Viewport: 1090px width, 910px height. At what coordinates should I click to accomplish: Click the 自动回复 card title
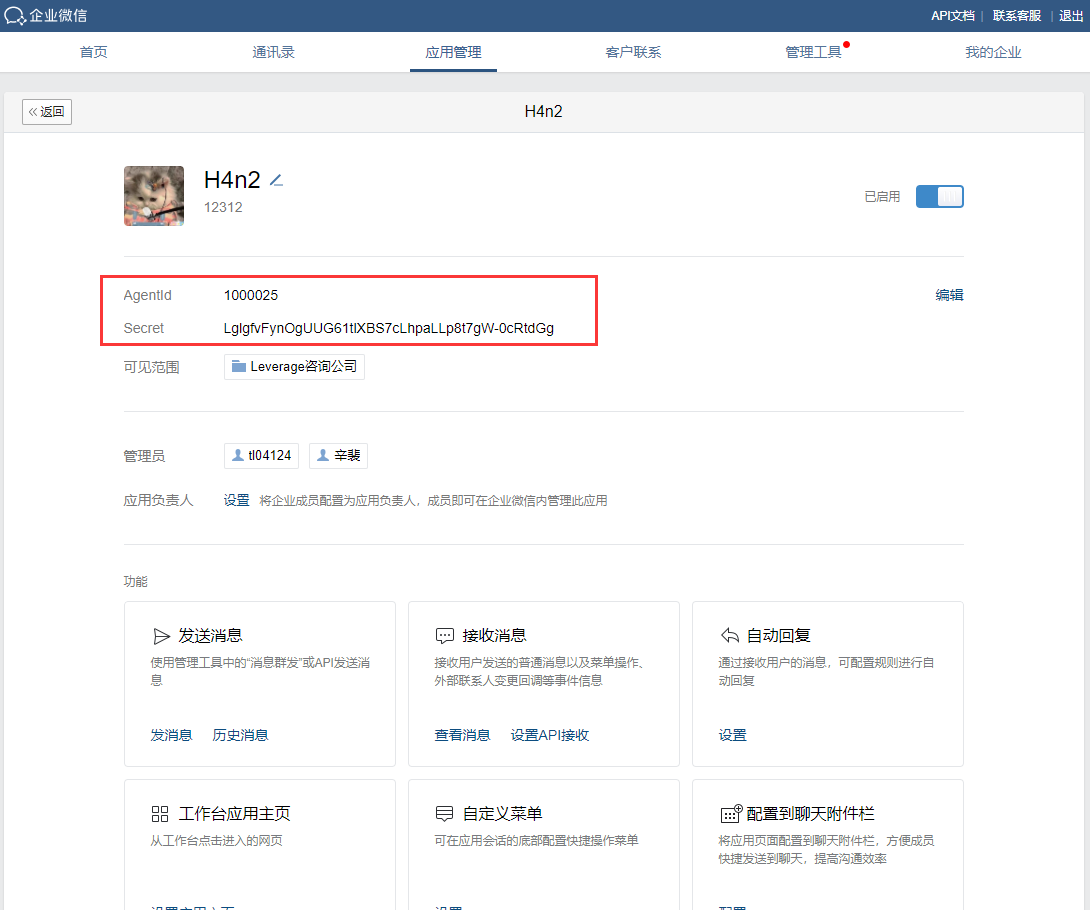click(x=779, y=636)
